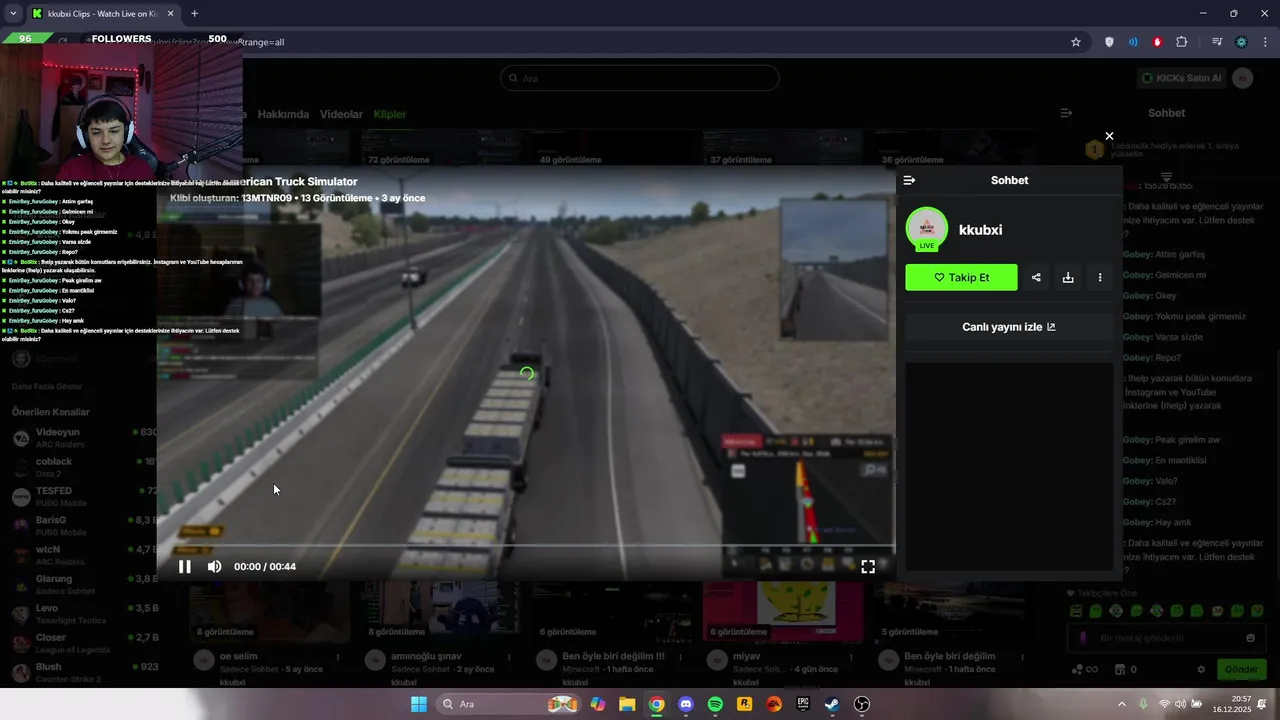Click KICKs Satın Al button

[1181, 78]
